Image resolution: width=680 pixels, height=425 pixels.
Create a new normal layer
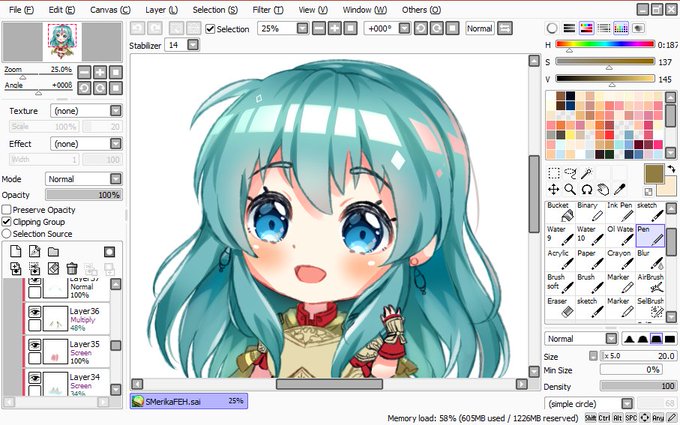[x=16, y=252]
